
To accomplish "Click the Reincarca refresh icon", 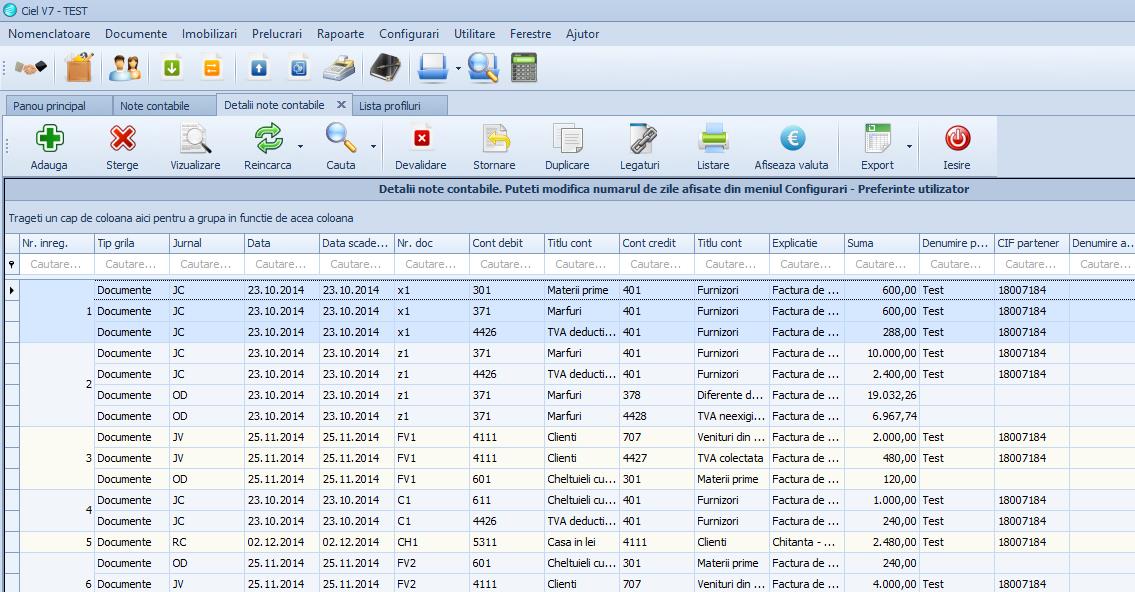I will tap(268, 138).
